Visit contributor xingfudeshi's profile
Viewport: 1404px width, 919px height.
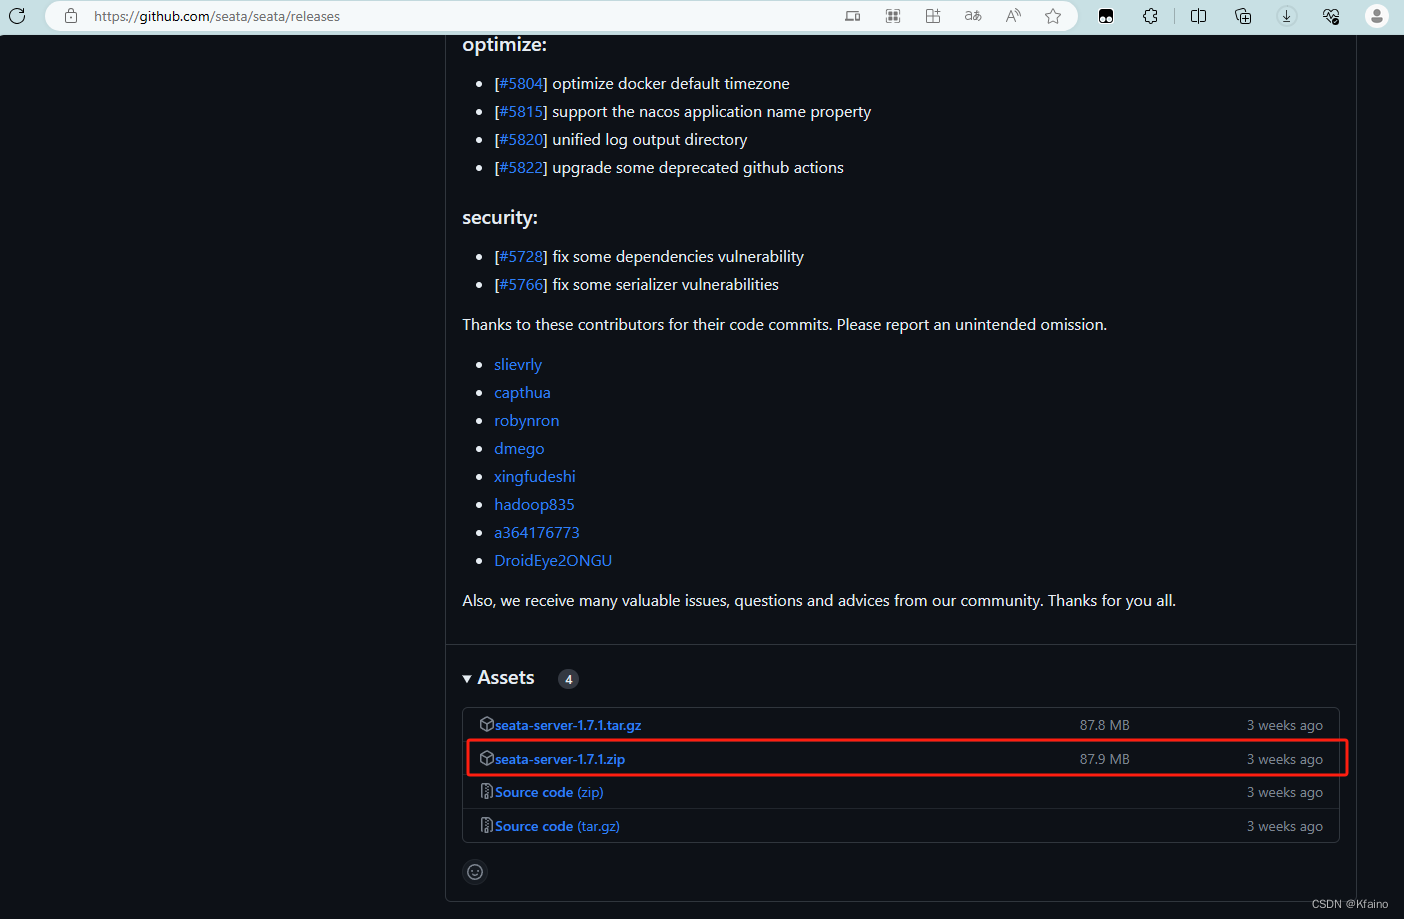pos(535,477)
